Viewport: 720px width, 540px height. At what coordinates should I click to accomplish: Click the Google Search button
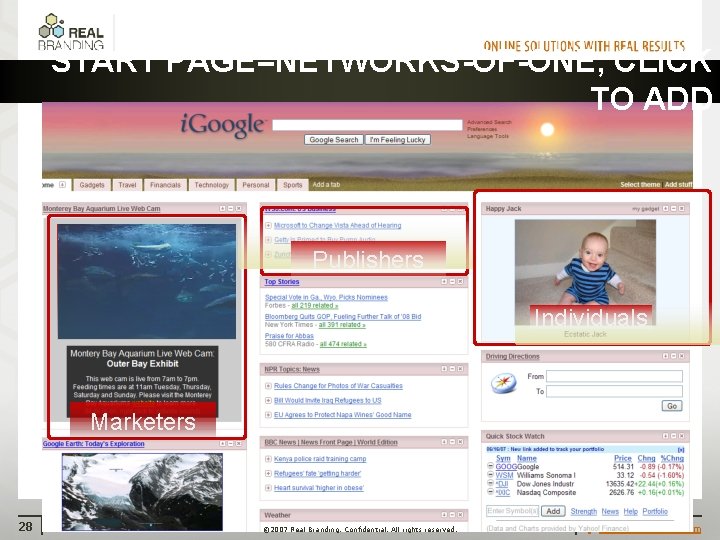click(334, 140)
